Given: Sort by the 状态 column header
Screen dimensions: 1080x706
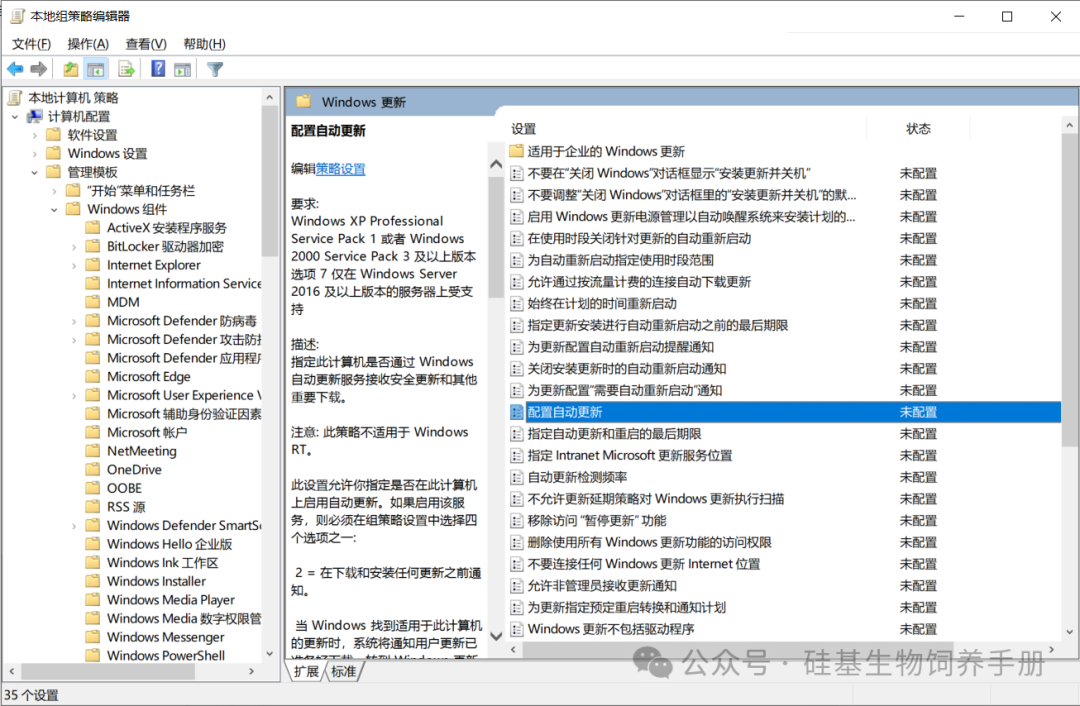Looking at the screenshot, I should point(918,129).
